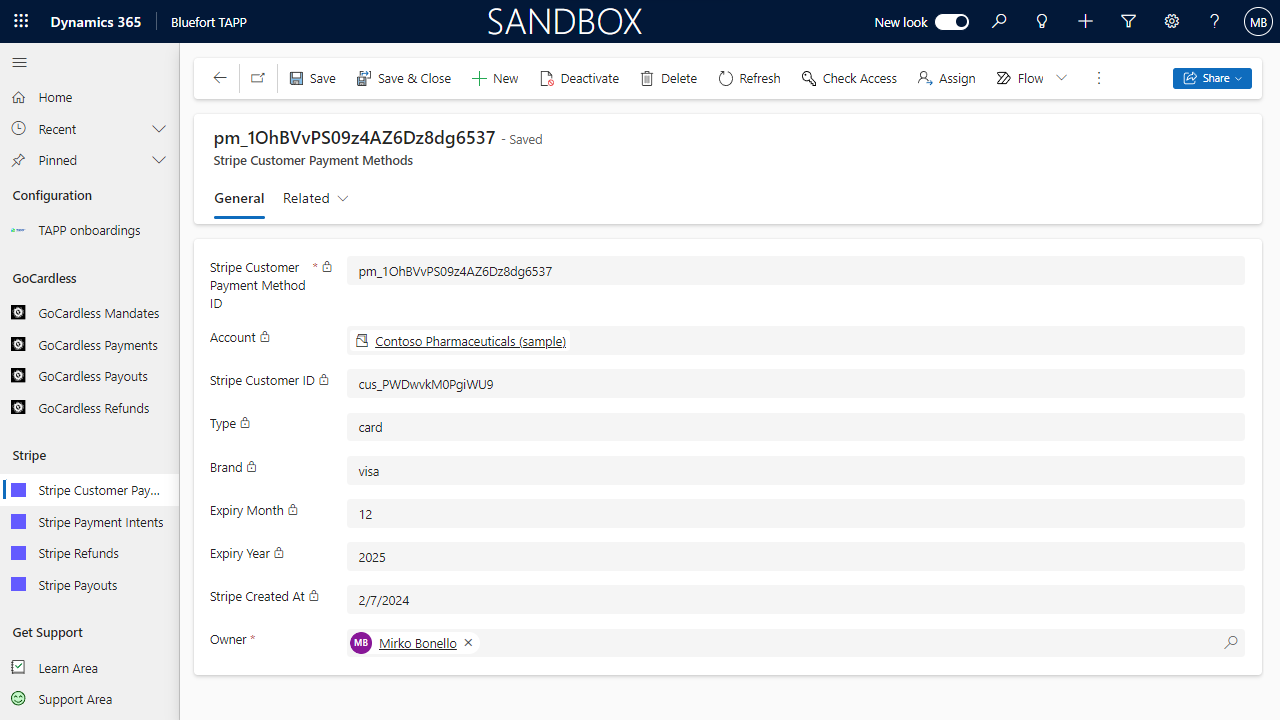Toggle the New look switch
1280x720 pixels.
tap(952, 22)
